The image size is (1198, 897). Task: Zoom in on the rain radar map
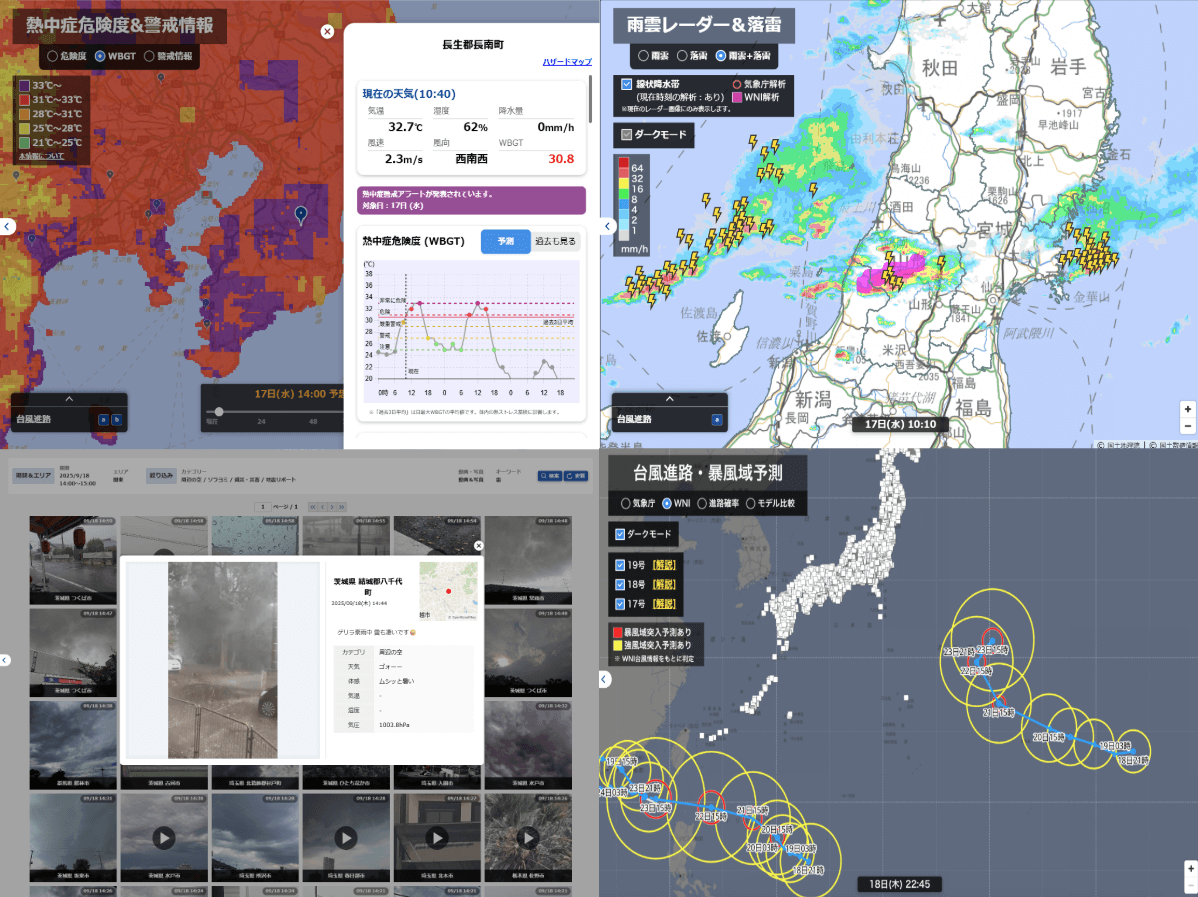[1188, 409]
